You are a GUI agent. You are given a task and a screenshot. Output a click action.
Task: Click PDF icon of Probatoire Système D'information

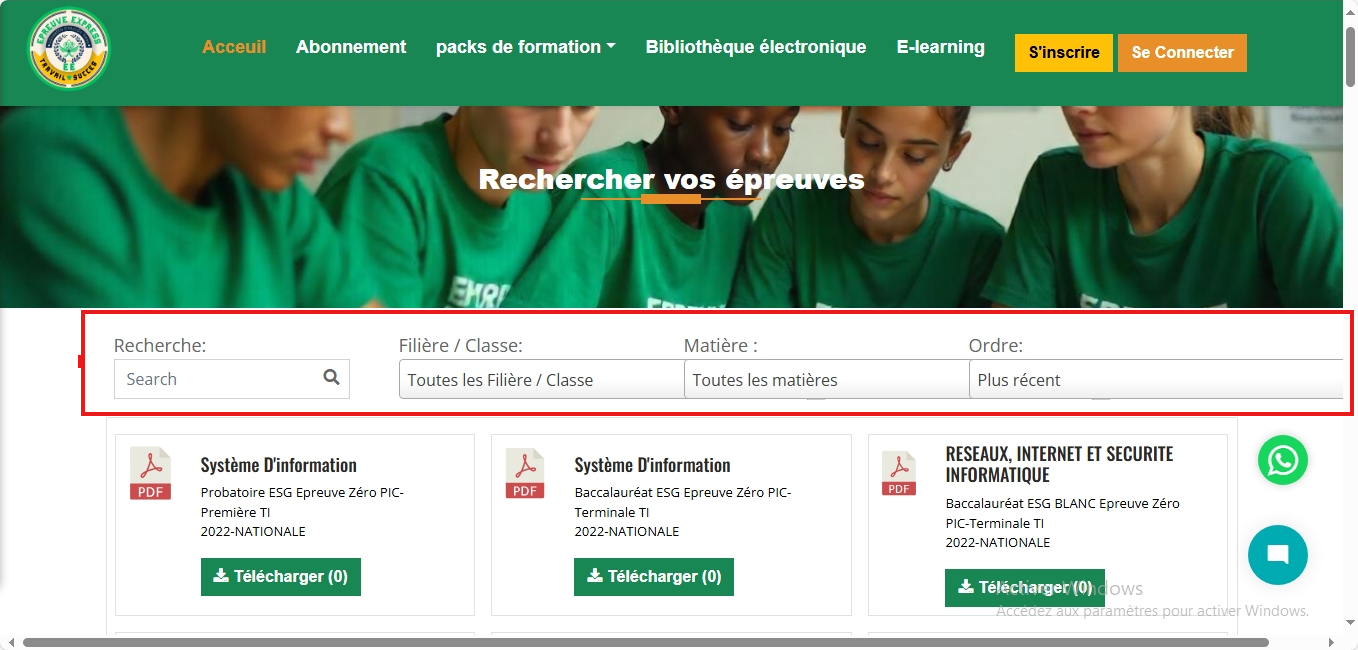click(150, 474)
